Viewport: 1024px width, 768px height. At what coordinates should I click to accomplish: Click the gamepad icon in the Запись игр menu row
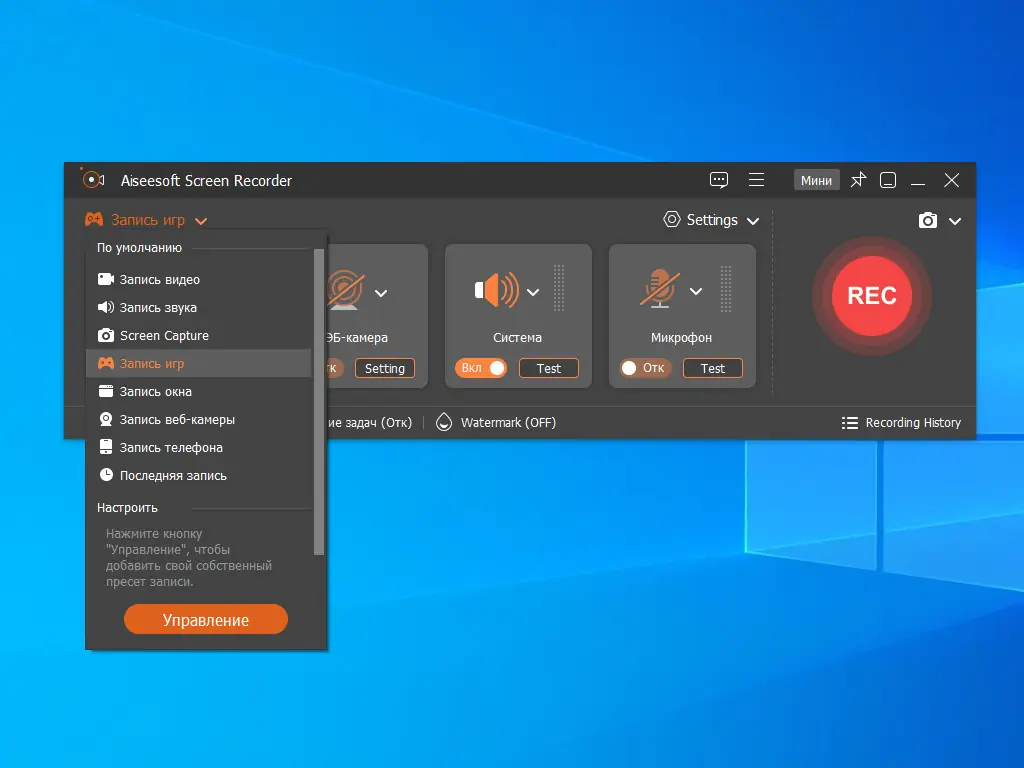coord(106,363)
